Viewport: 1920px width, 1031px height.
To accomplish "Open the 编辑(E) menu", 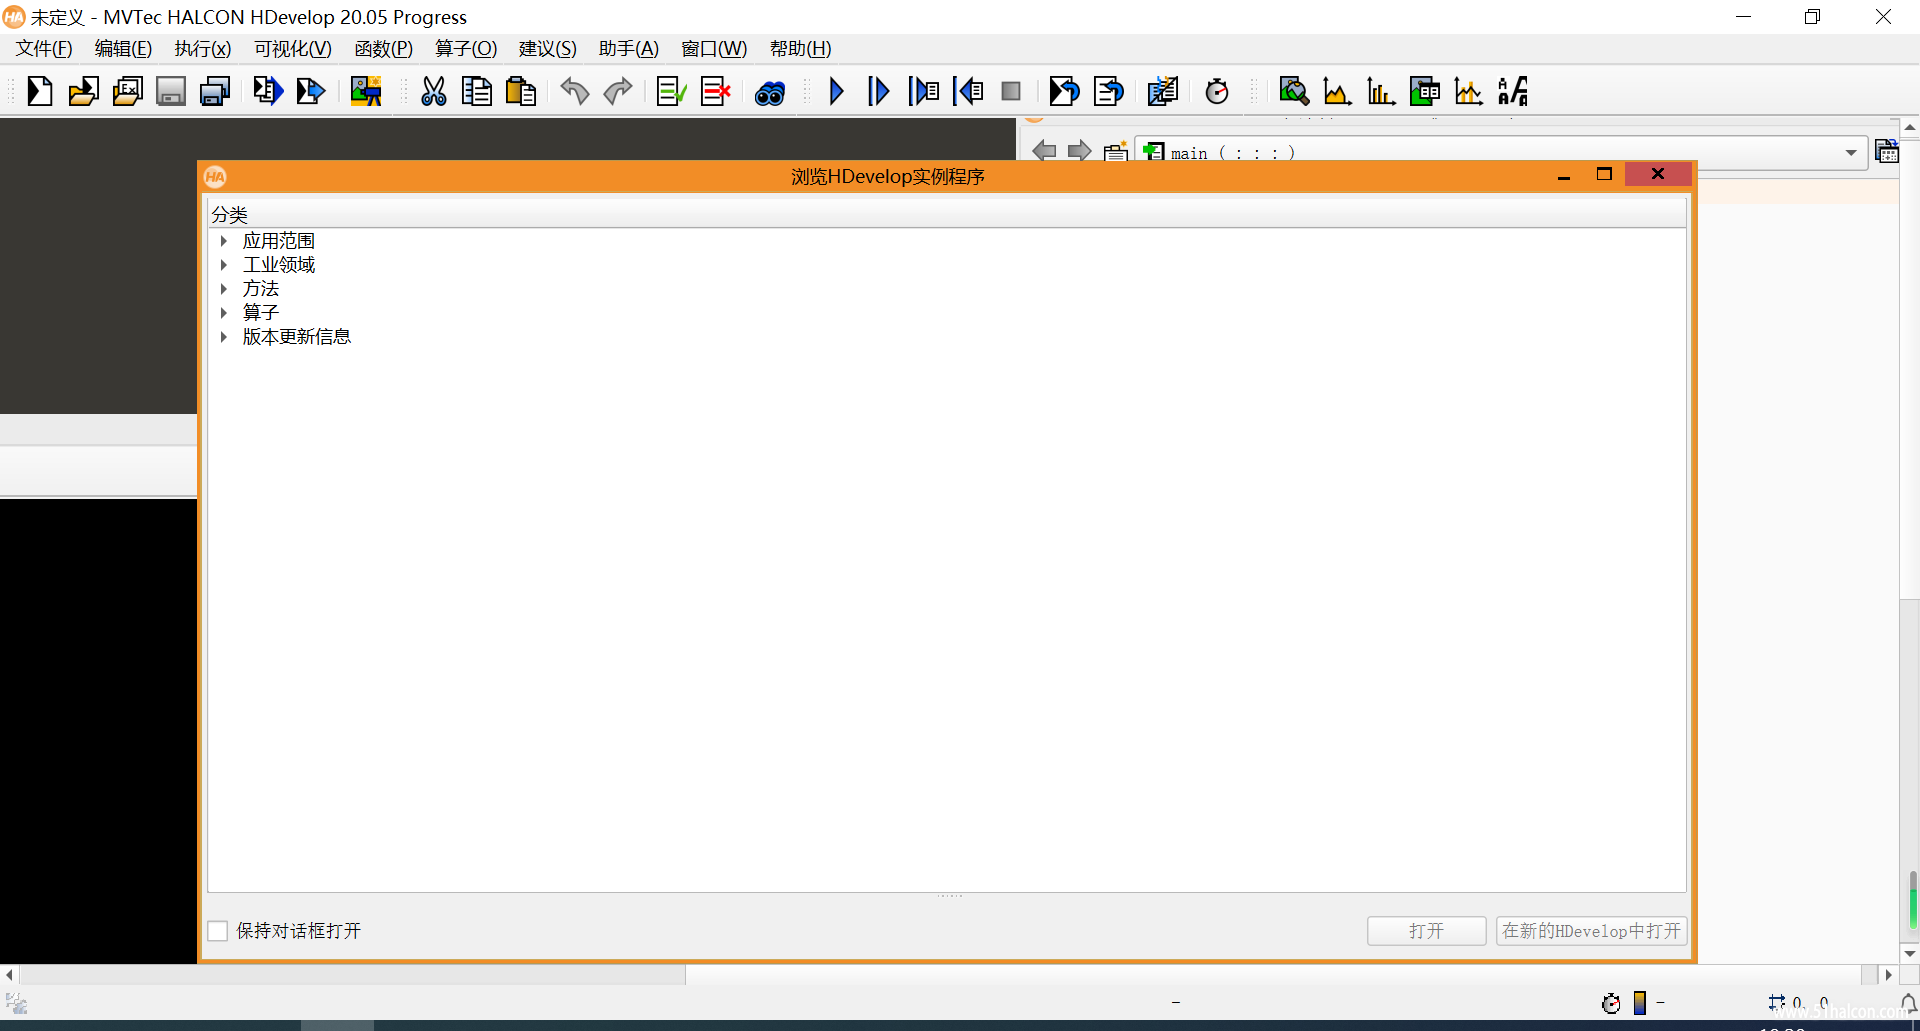I will 123,49.
